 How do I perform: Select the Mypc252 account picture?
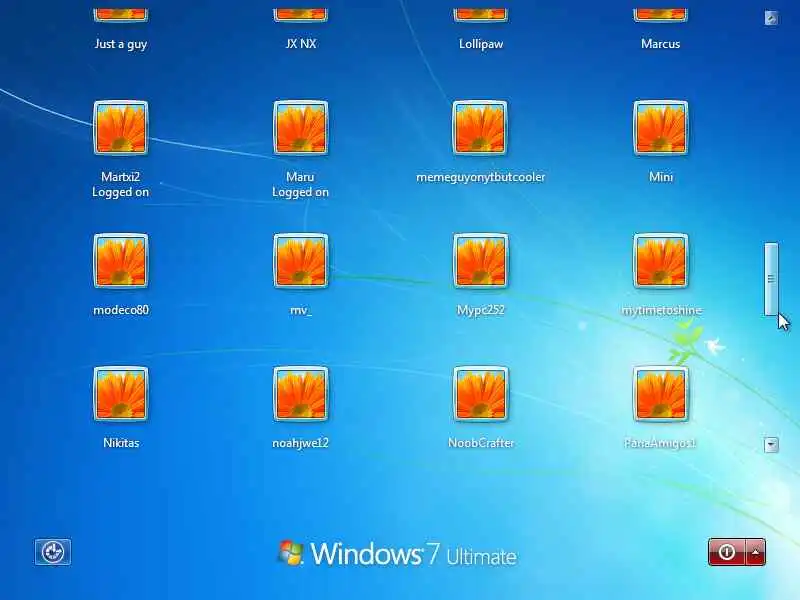click(480, 261)
